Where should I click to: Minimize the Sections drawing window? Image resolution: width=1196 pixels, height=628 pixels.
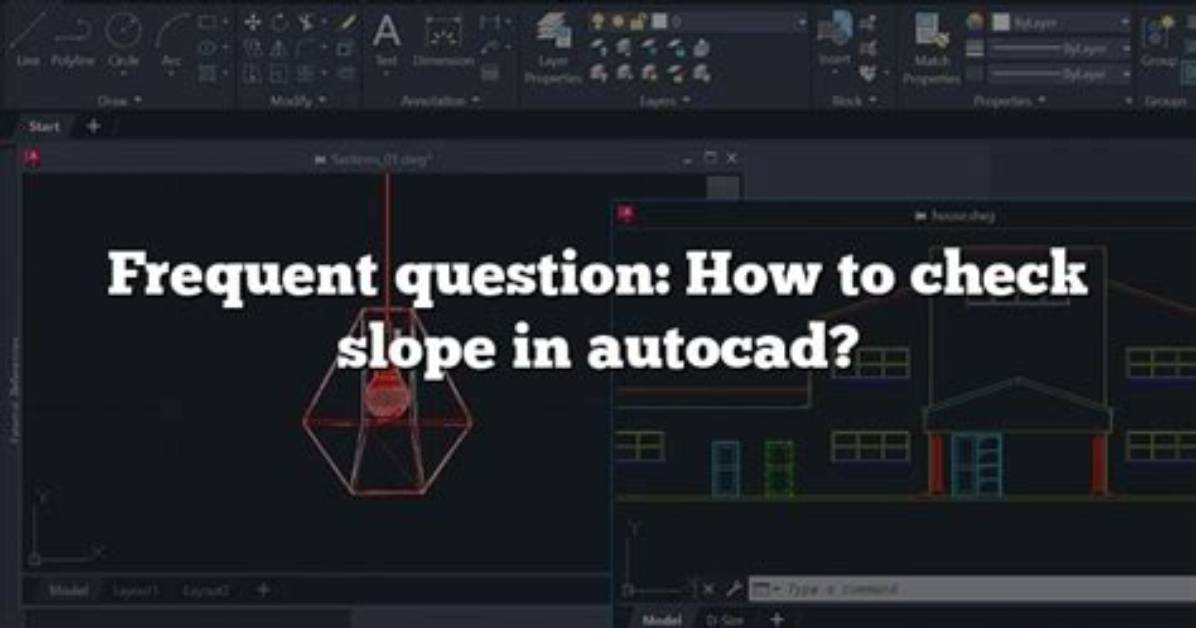(688, 159)
